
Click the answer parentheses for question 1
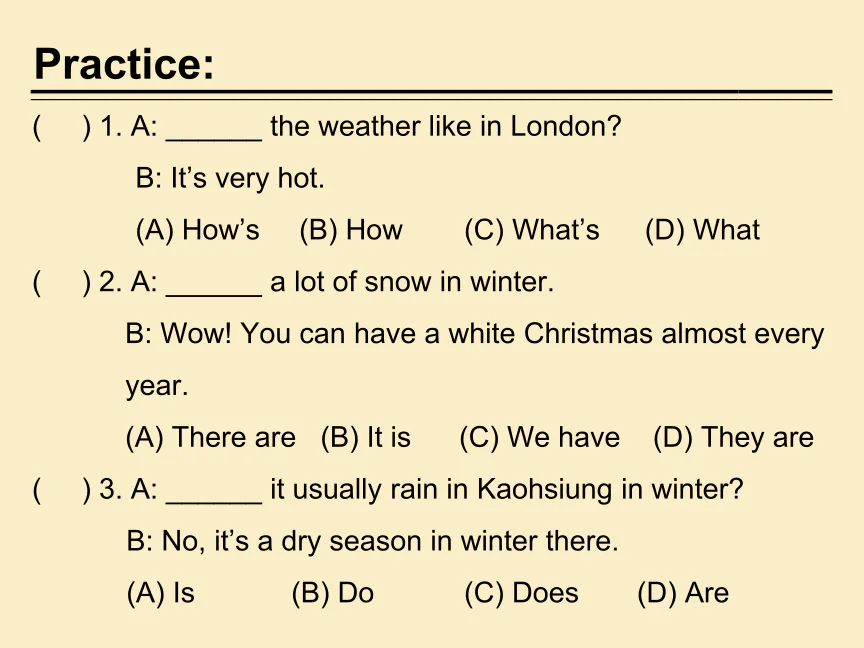(x=62, y=127)
